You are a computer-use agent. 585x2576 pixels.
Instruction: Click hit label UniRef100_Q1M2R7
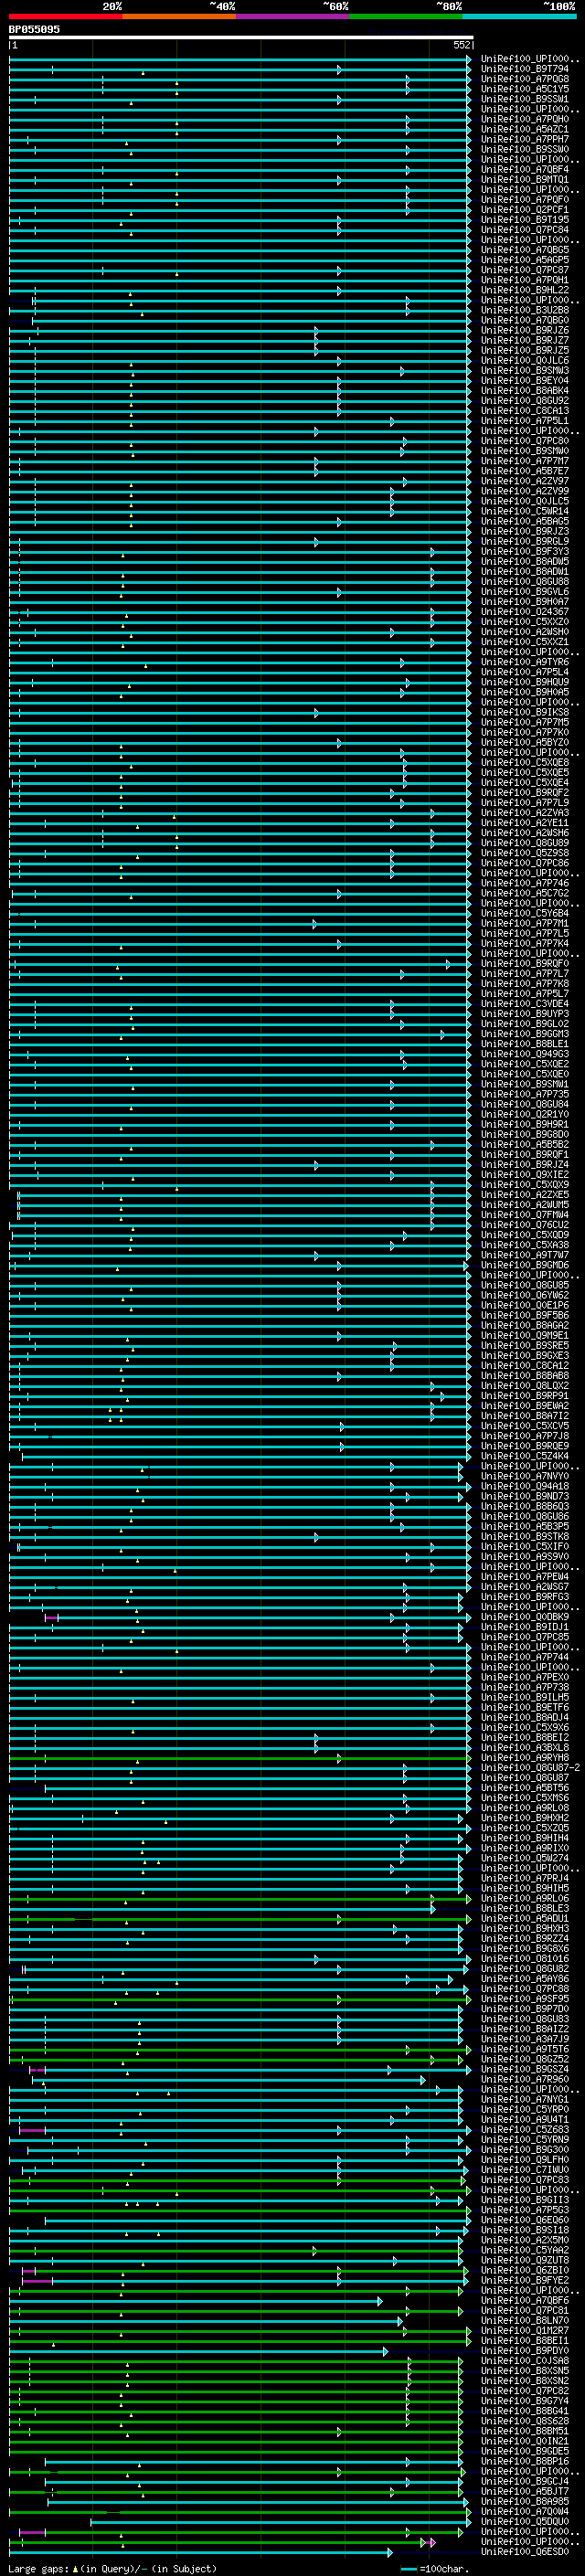525,2330
